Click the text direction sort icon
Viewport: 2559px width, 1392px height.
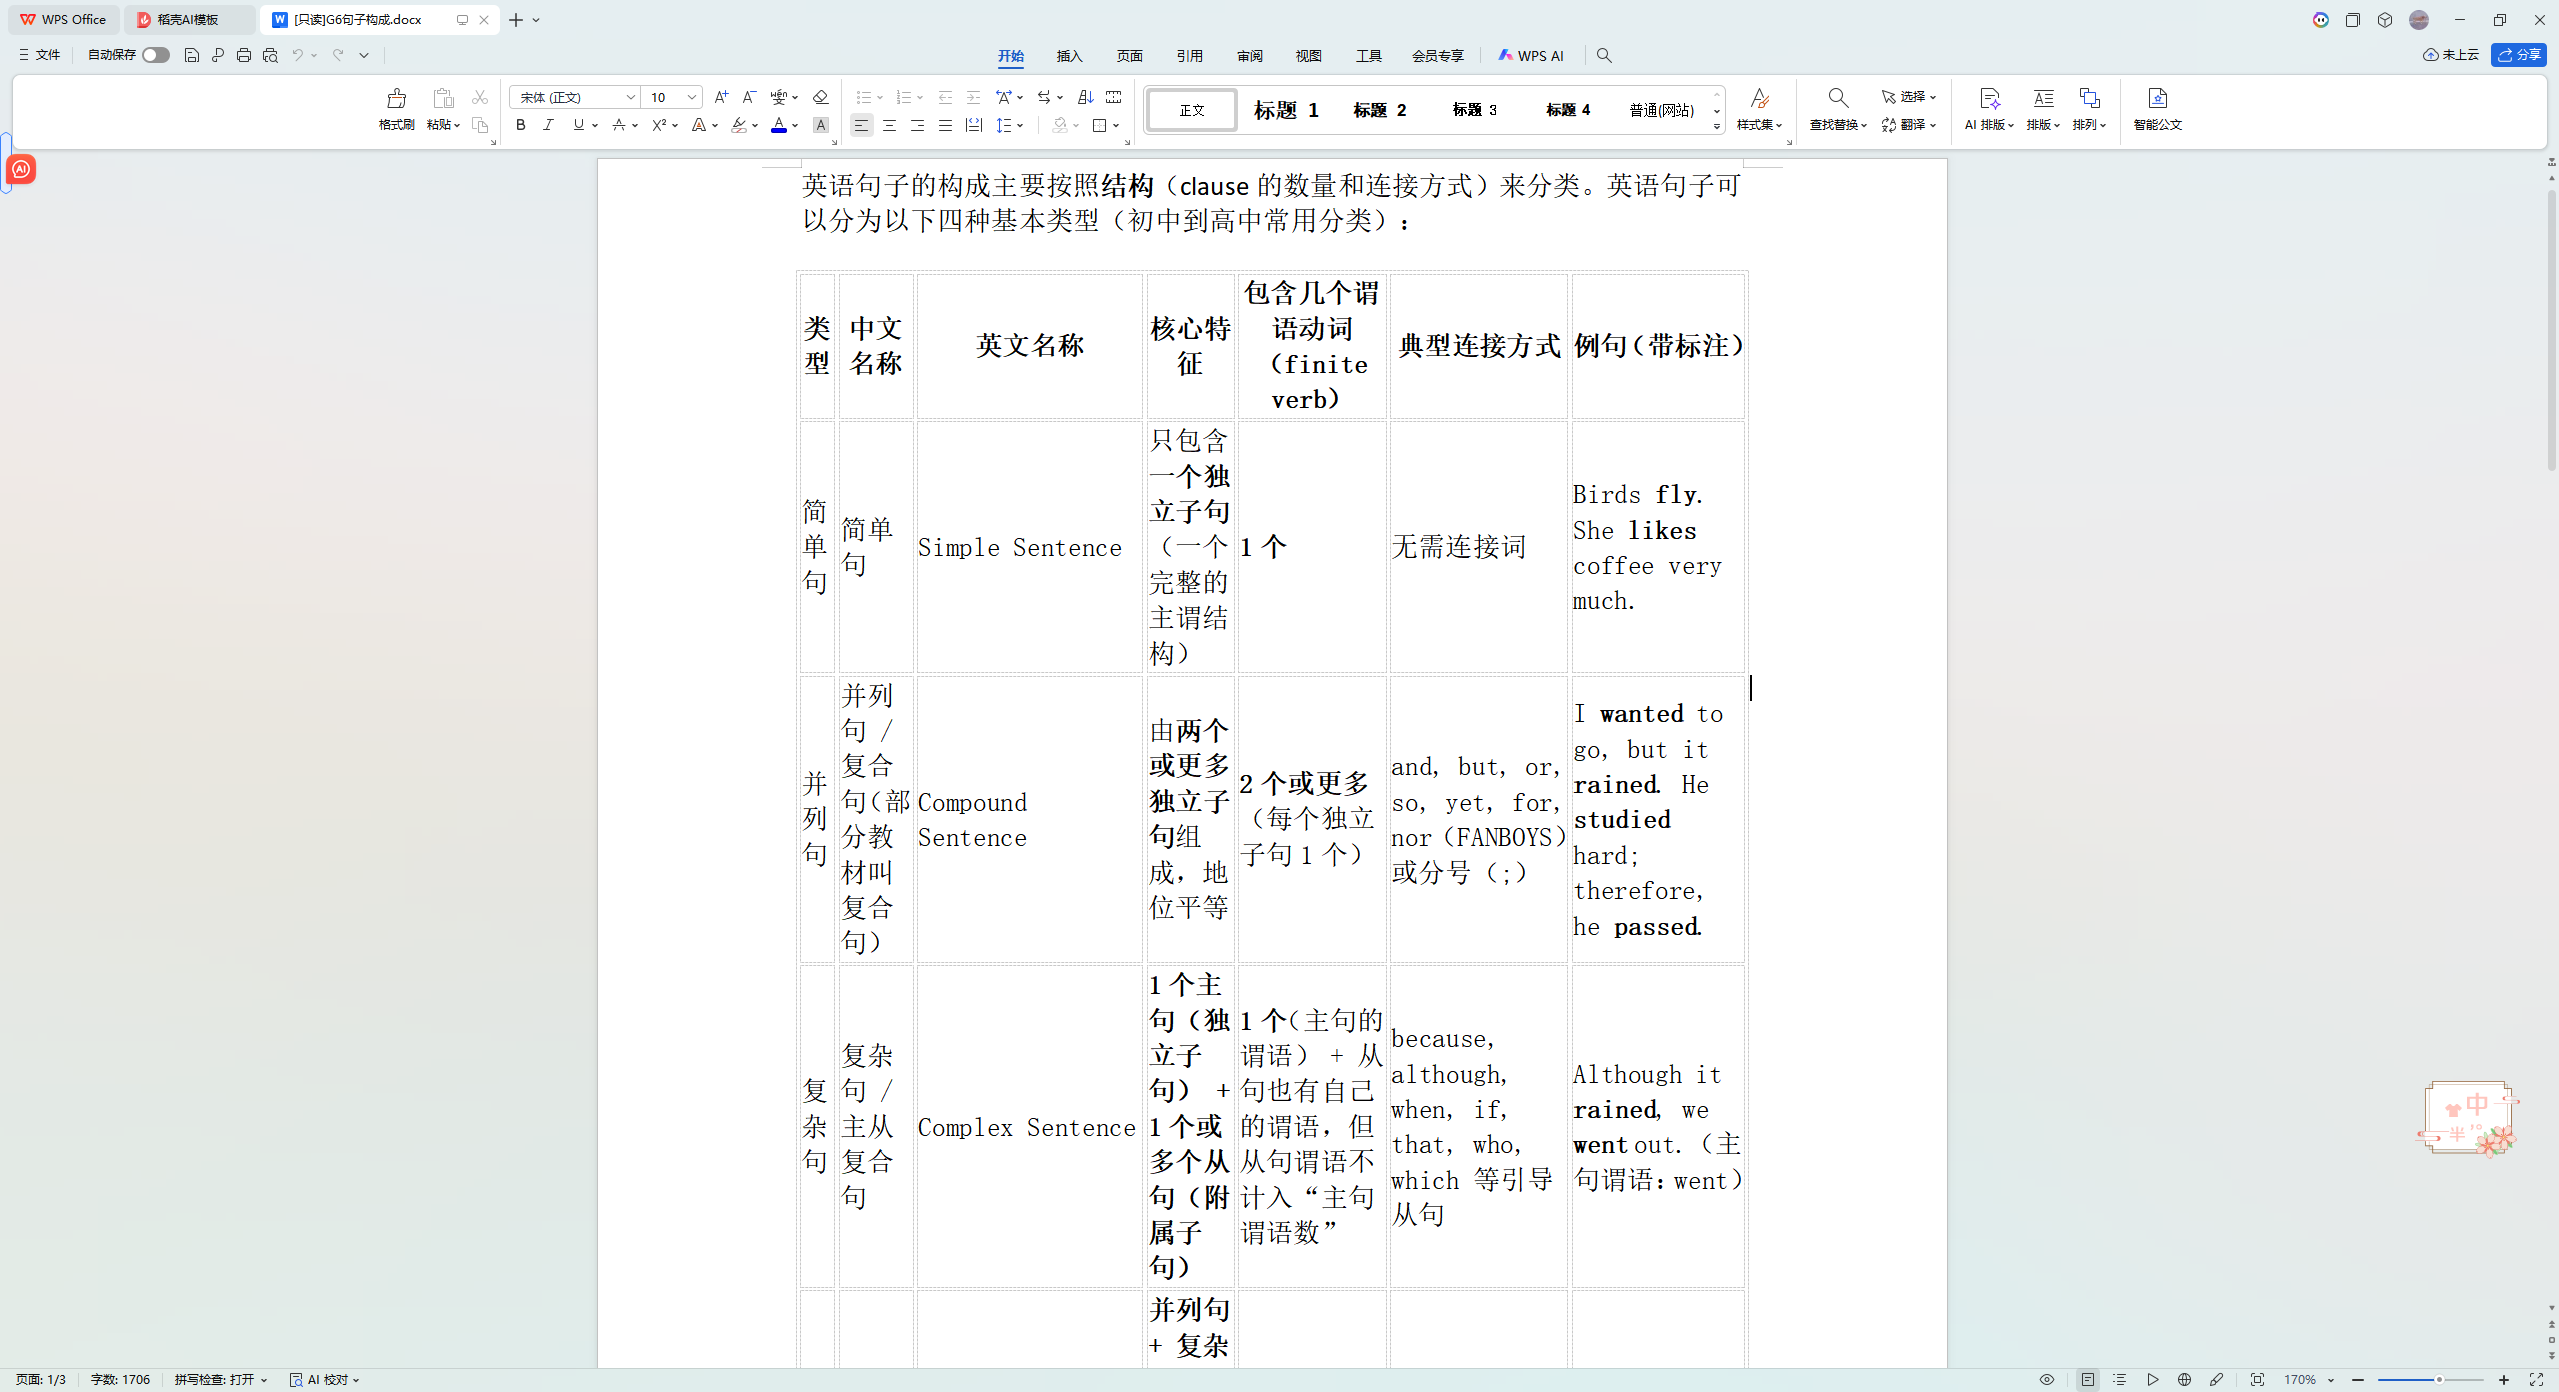click(x=1086, y=97)
